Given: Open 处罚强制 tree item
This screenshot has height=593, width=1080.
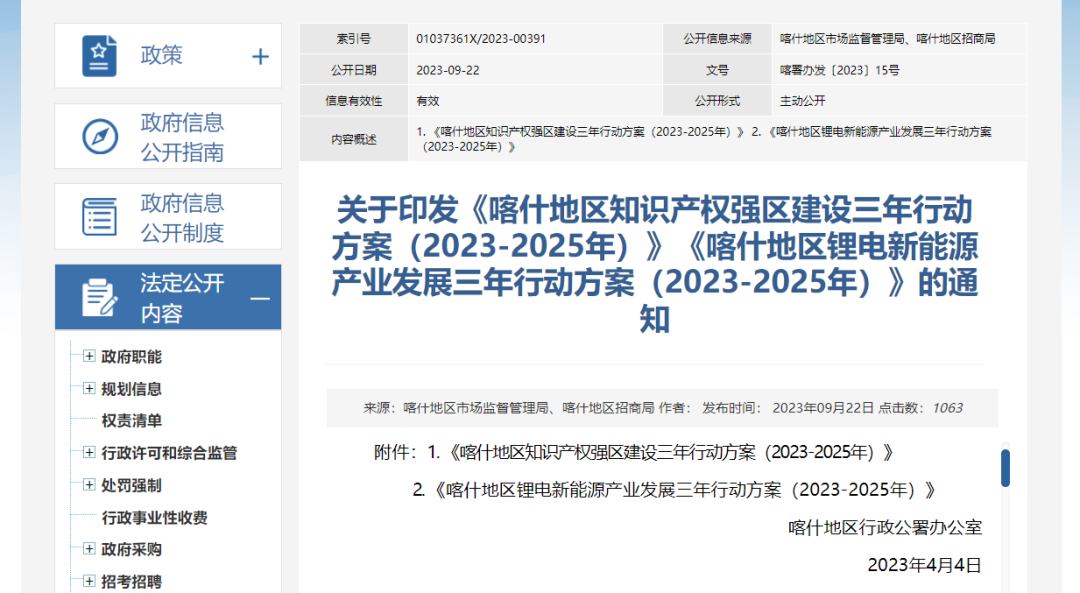Looking at the screenshot, I should (x=132, y=486).
